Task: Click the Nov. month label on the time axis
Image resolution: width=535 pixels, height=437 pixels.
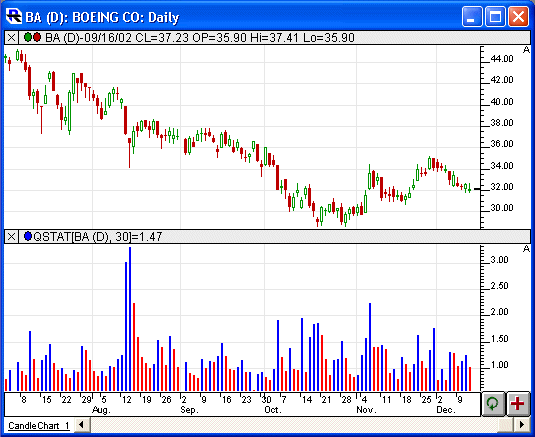Action: 366,410
